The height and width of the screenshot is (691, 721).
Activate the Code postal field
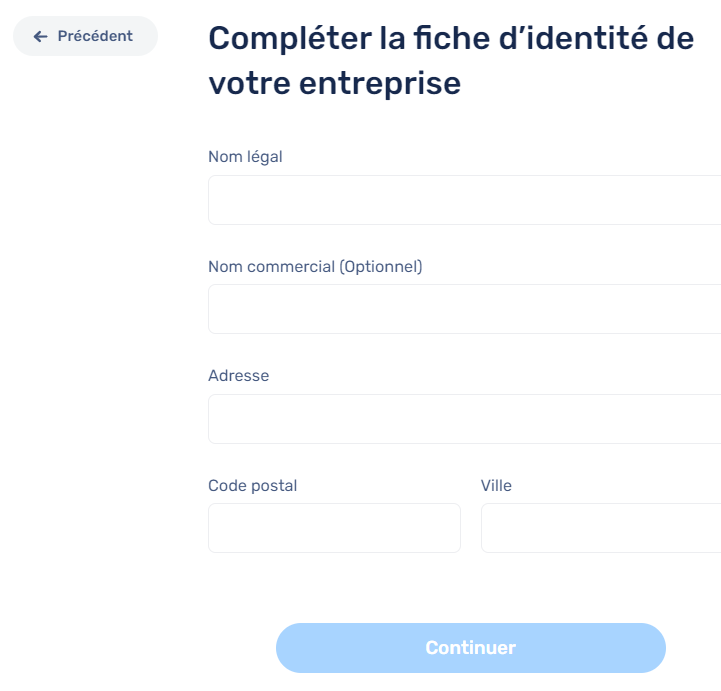[334, 528]
